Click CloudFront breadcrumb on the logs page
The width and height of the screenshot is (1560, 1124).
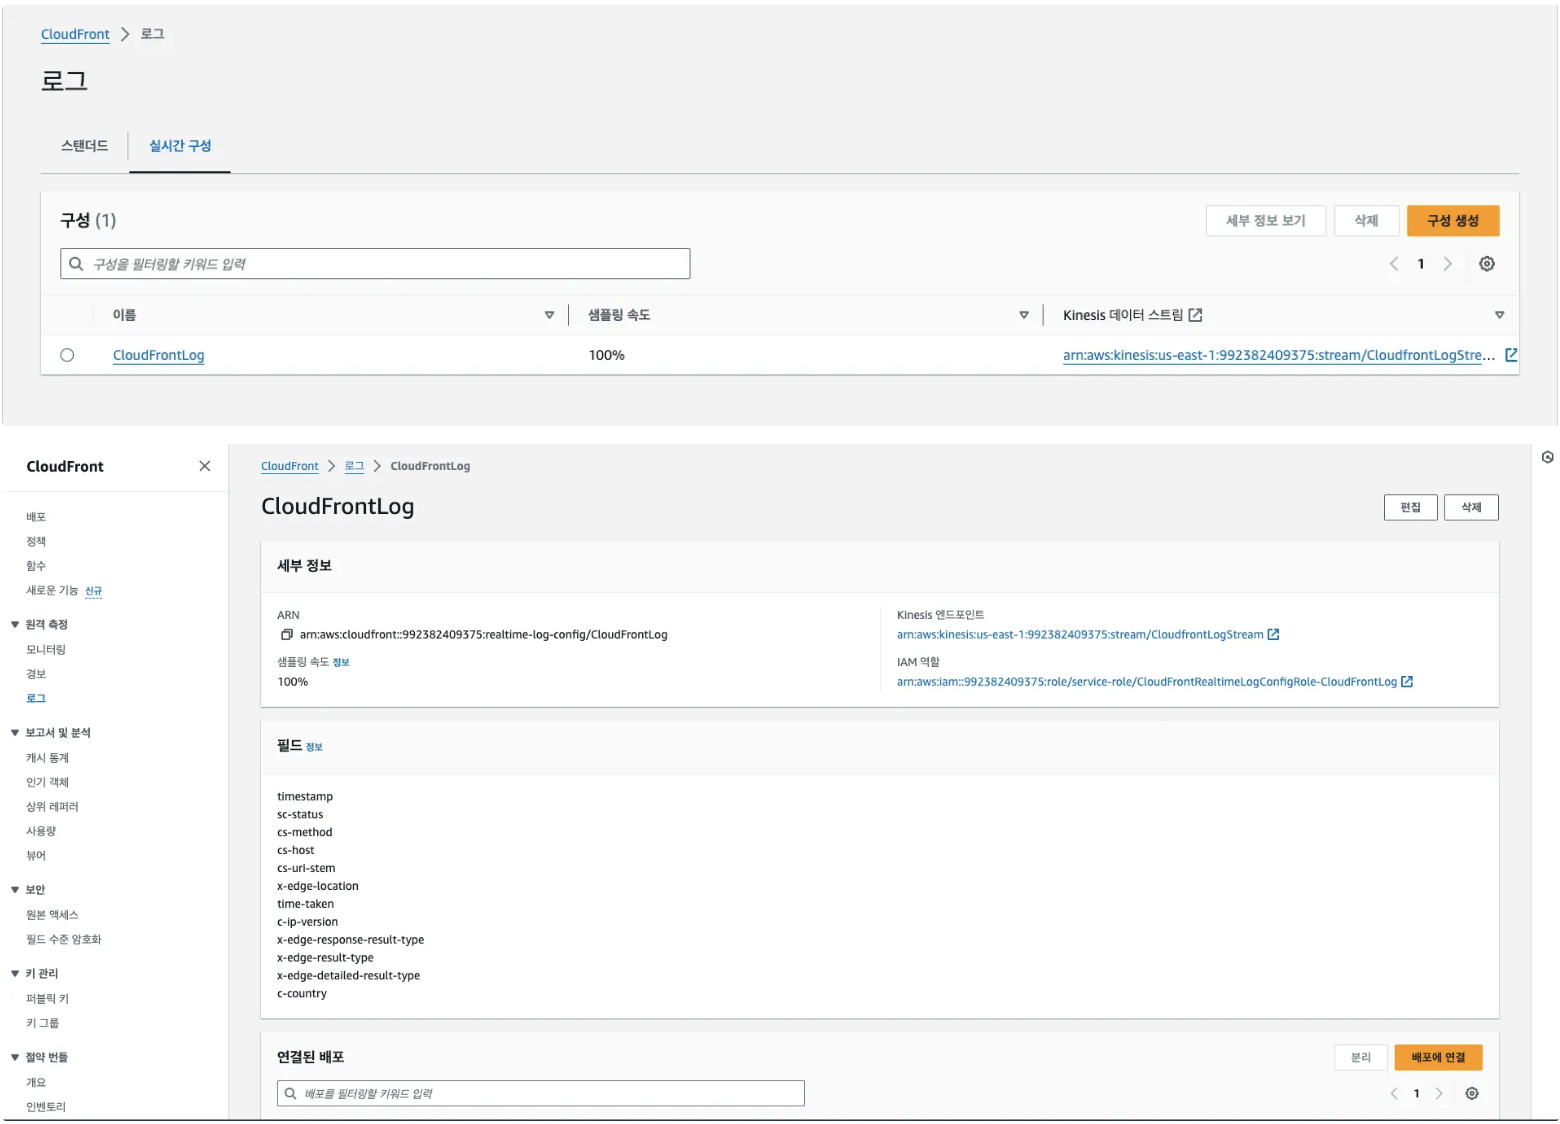(75, 34)
